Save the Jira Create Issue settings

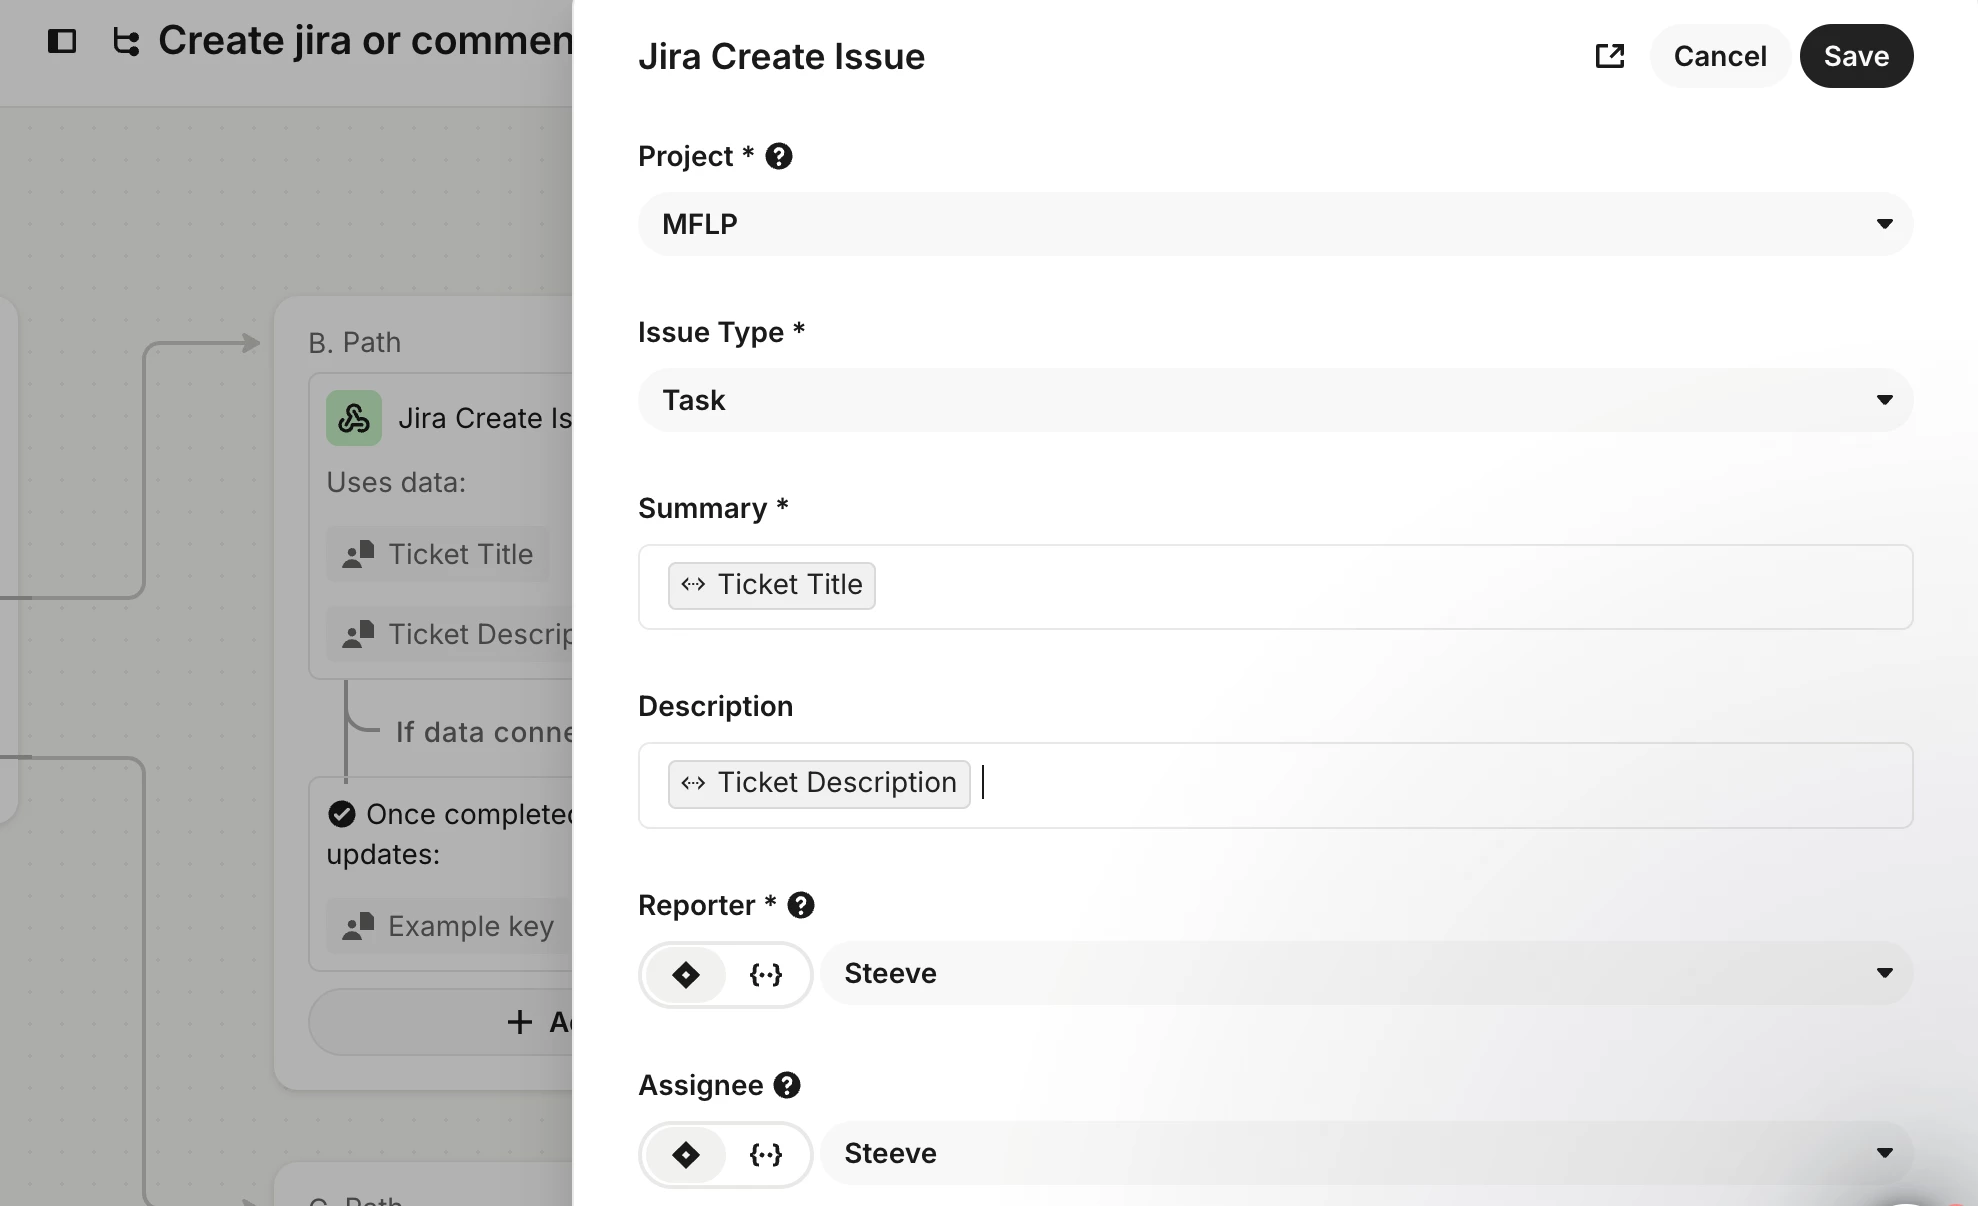coord(1856,56)
